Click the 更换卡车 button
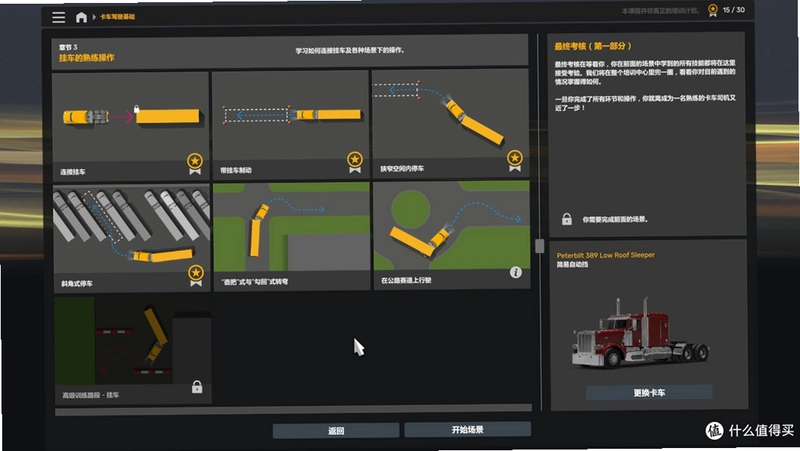800x451 pixels. [x=649, y=392]
